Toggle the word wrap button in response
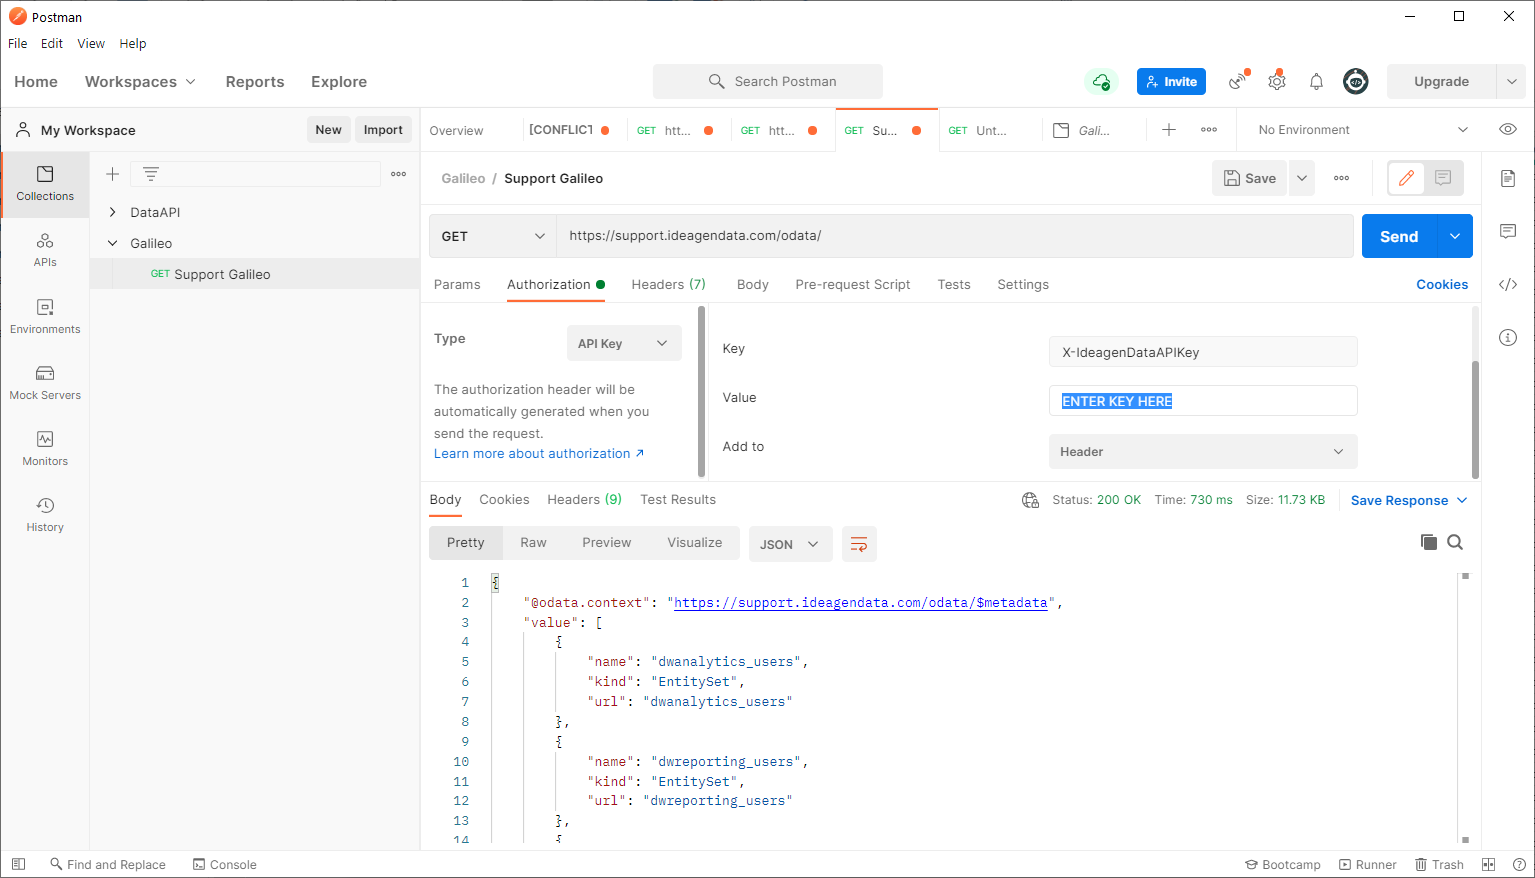Viewport: 1535px width, 878px height. (x=859, y=544)
